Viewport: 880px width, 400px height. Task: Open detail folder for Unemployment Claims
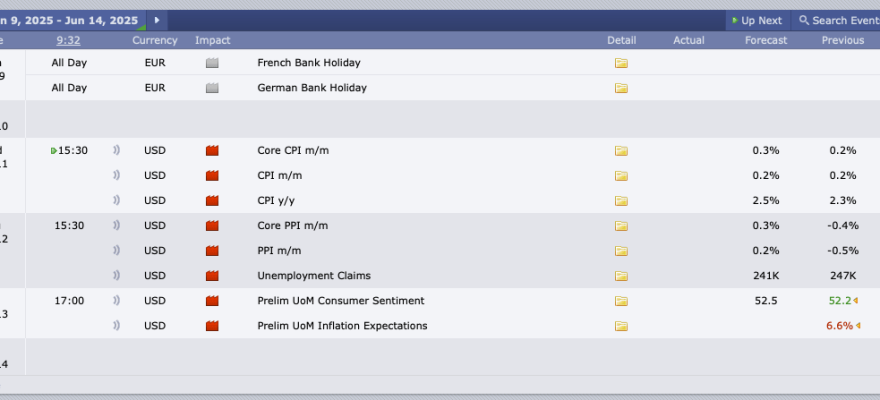(621, 275)
